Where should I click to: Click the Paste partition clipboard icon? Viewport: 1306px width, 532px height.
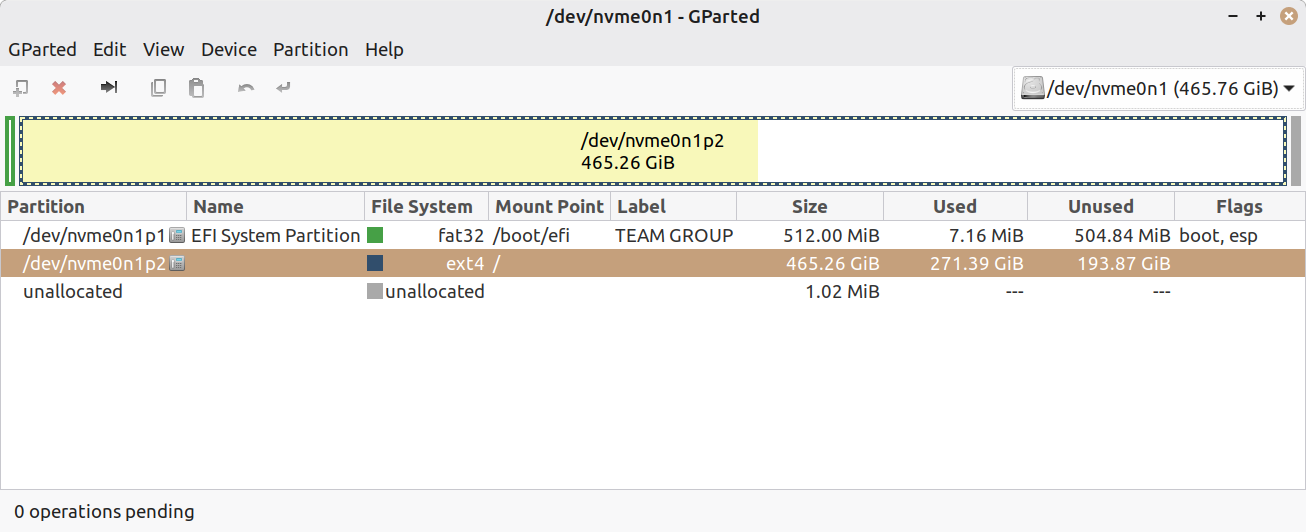coord(197,88)
